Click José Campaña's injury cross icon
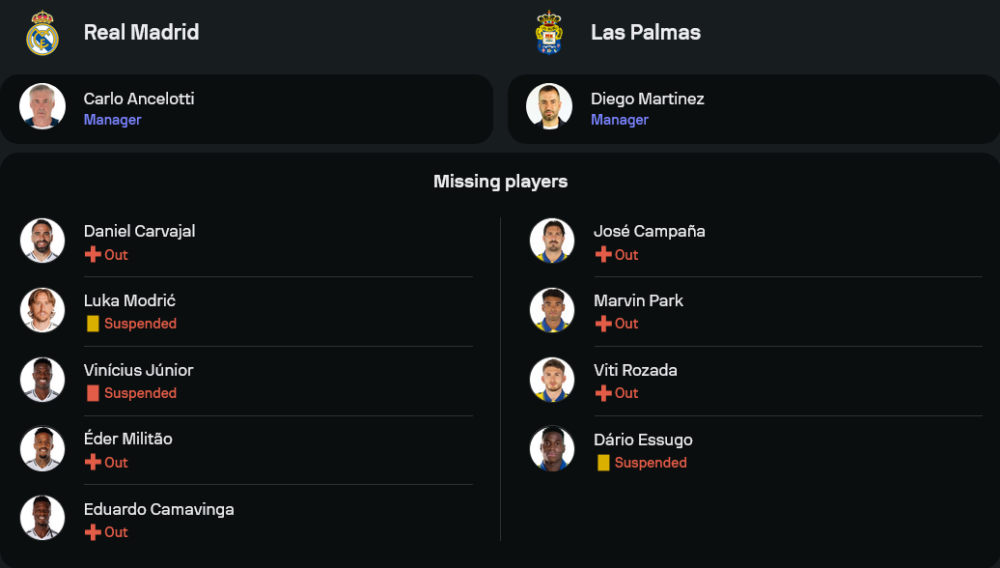This screenshot has height=568, width=1000. click(603, 255)
